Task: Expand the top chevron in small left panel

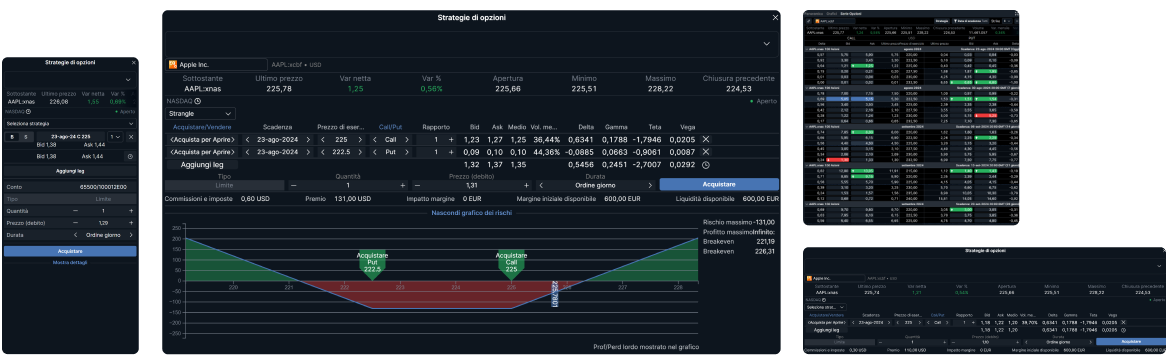Action: click(128, 79)
